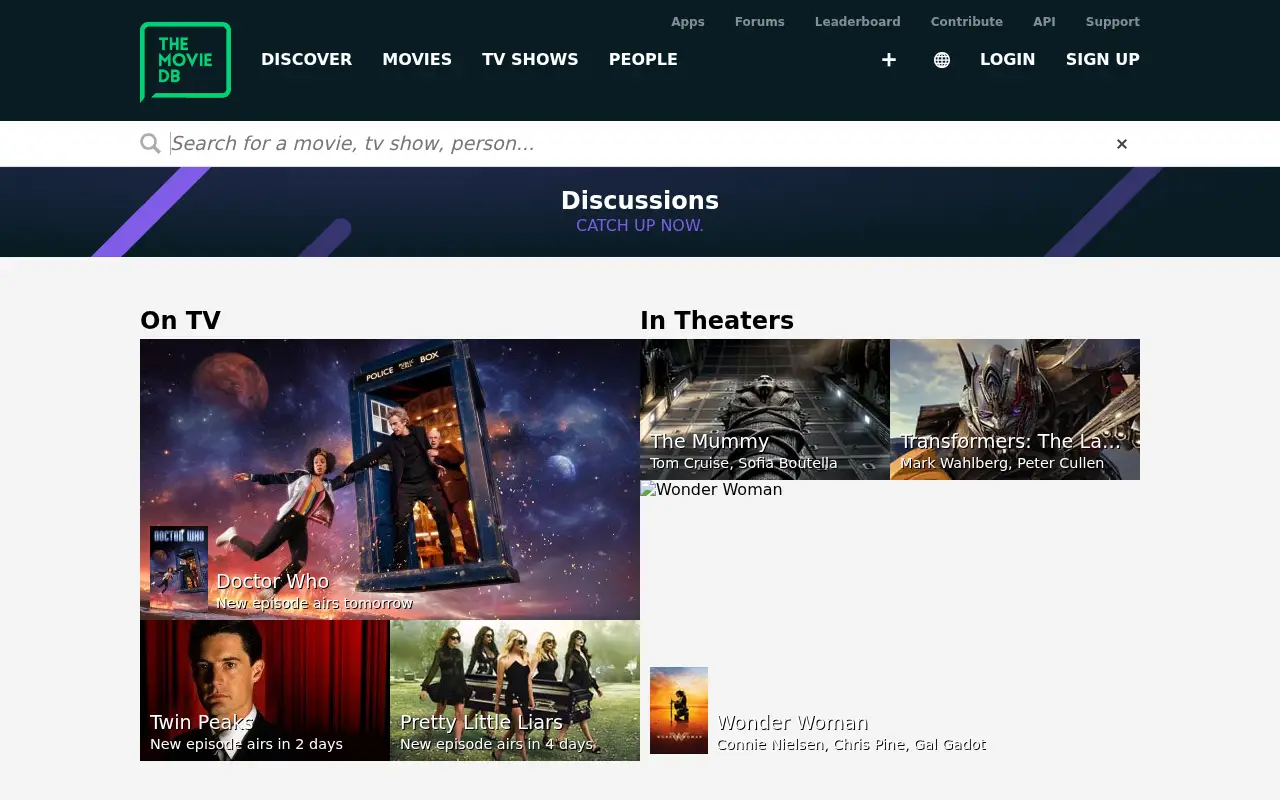Click 'New episode airs in 4 days'

[x=496, y=744]
